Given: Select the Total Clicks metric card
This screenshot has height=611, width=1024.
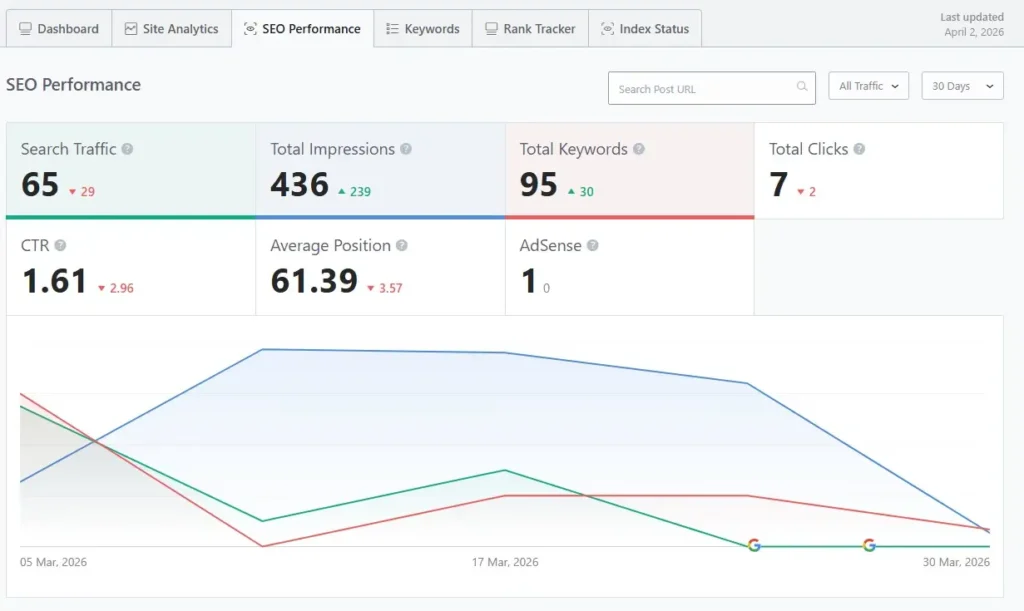Looking at the screenshot, I should click(x=878, y=170).
